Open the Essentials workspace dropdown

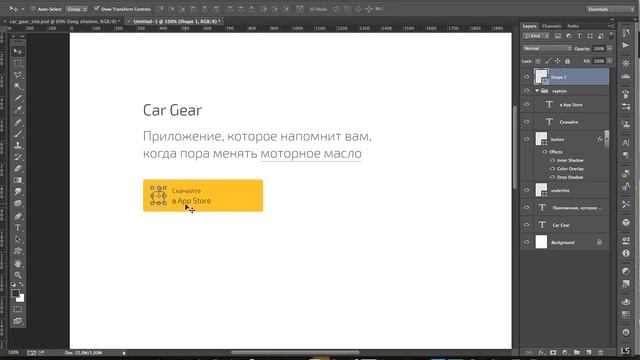pos(610,9)
